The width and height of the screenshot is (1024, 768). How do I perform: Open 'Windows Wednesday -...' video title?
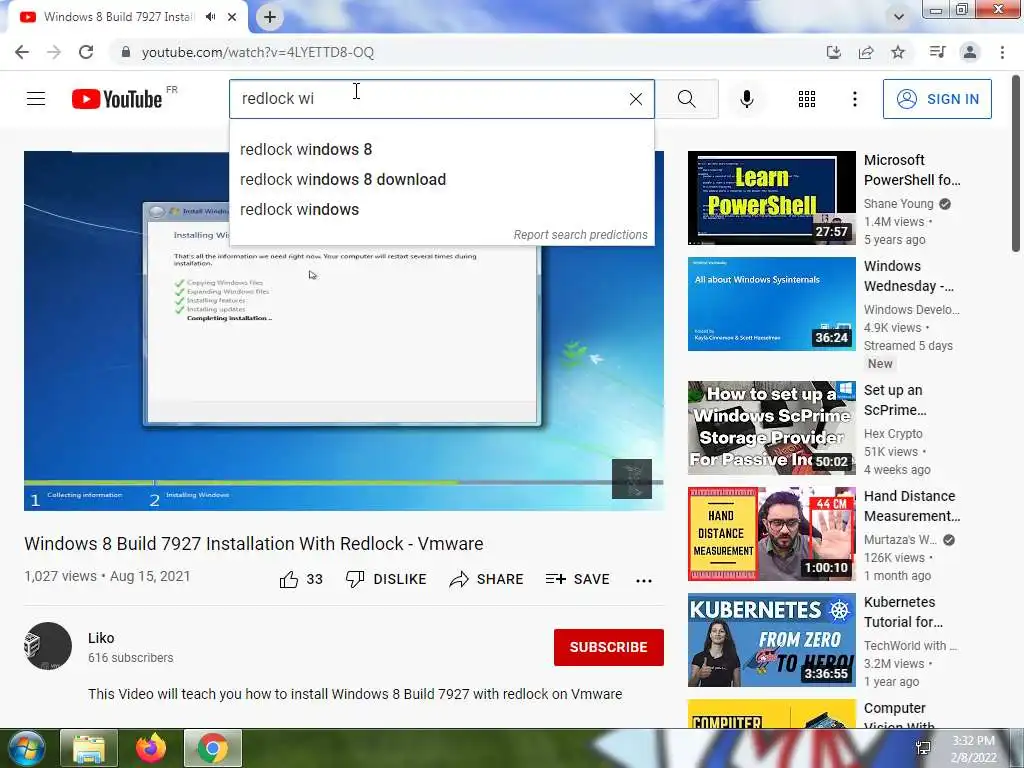click(909, 276)
